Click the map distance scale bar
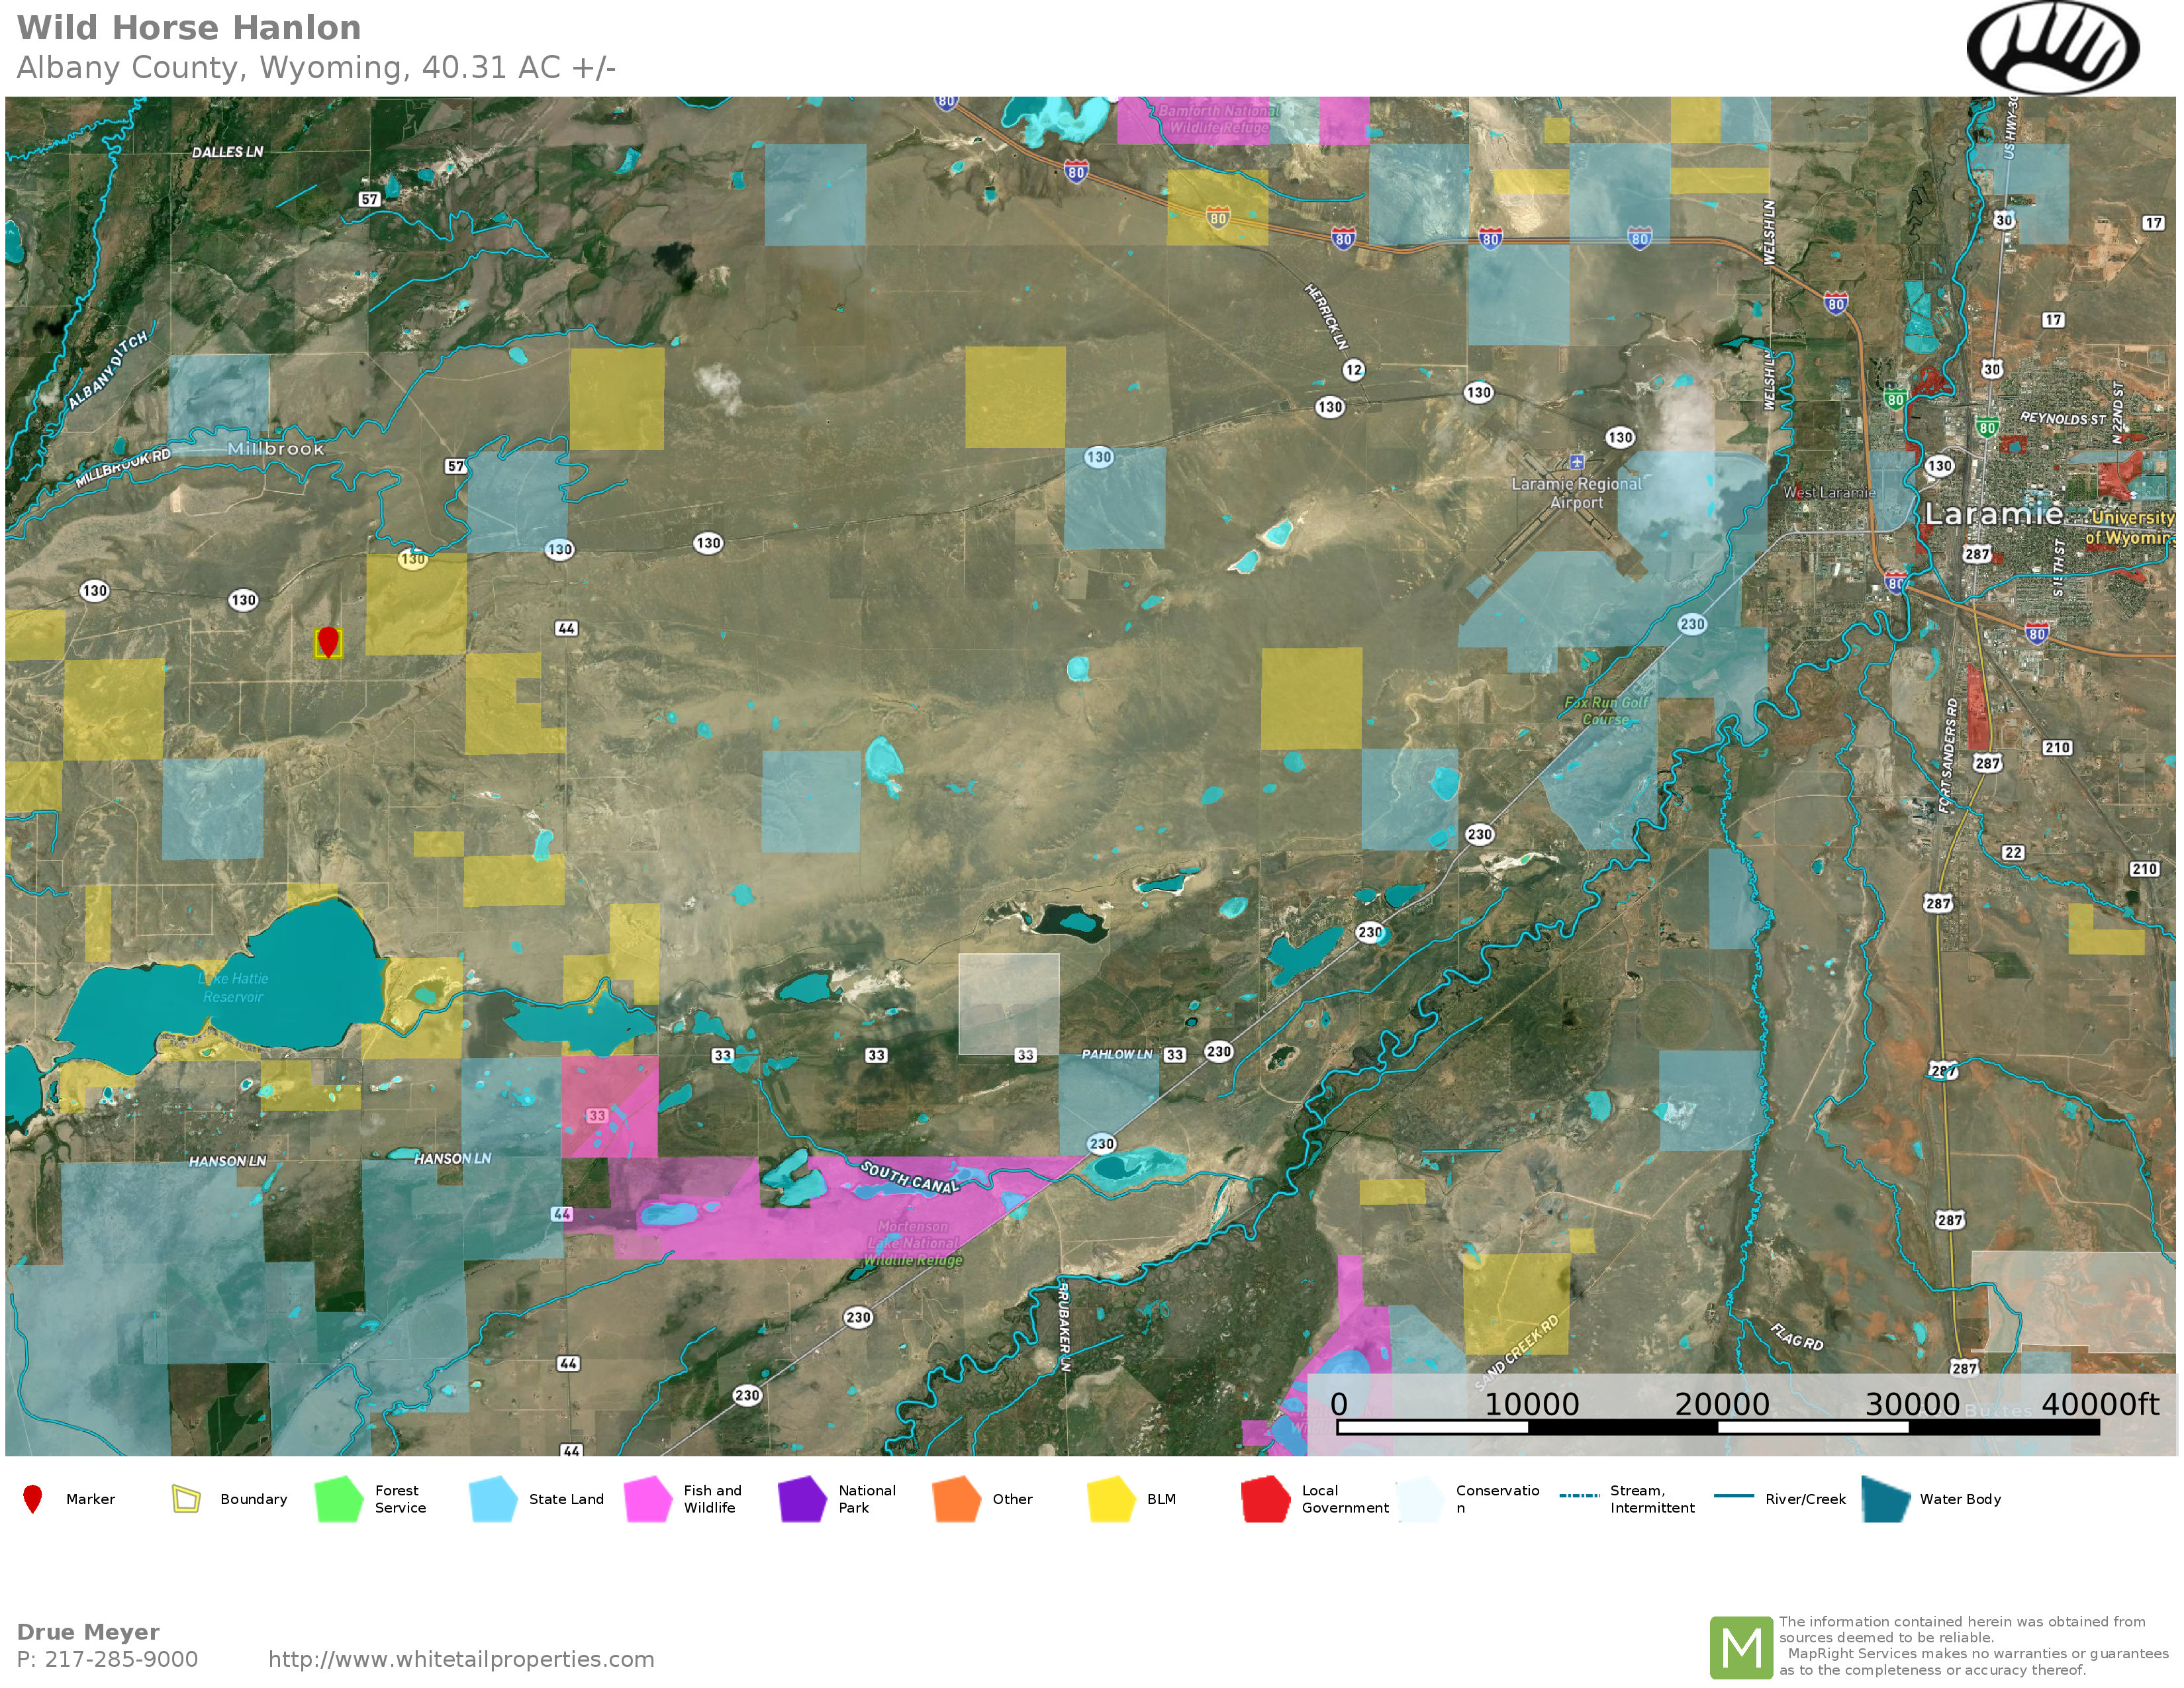The width and height of the screenshot is (2184, 1688). pos(1717,1427)
